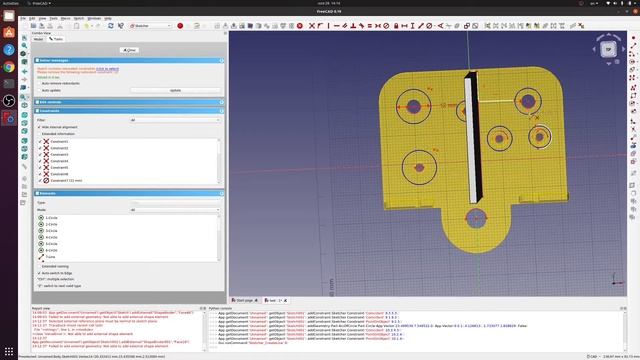
Task: Toggle Auto-switch to Edge checkbox
Action: coord(39,273)
